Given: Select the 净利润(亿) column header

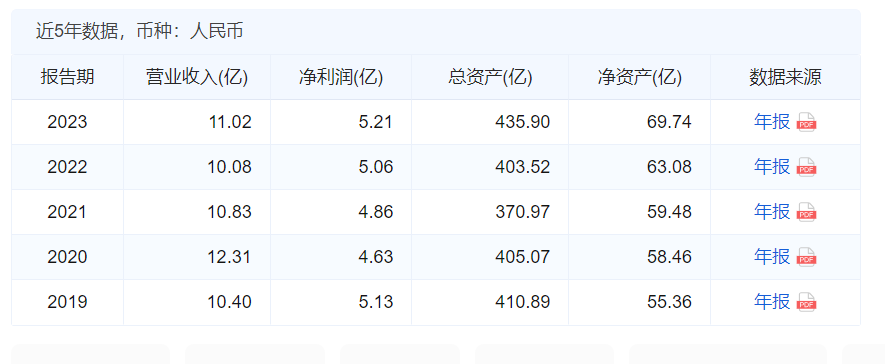Looking at the screenshot, I should (x=341, y=77).
